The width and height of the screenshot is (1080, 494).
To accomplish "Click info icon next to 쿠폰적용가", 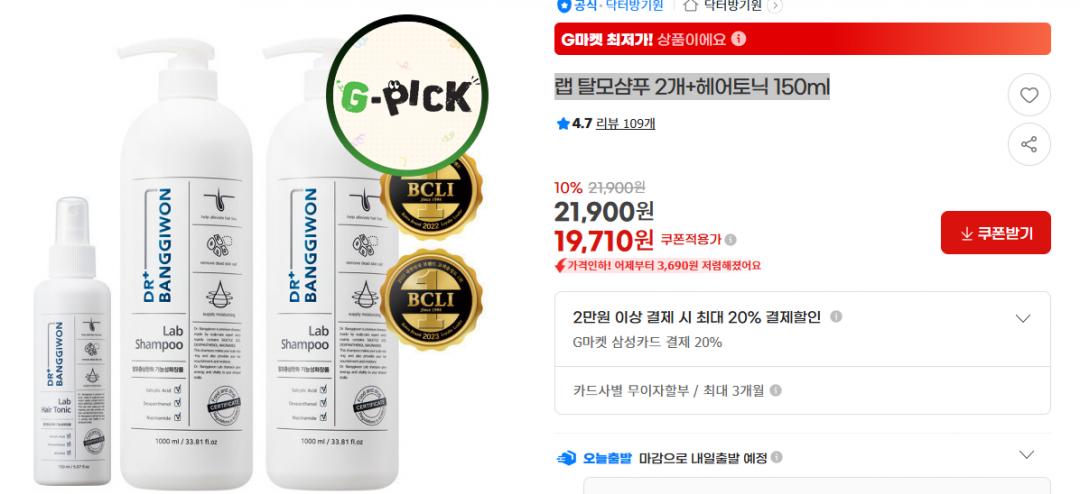I will 730,240.
